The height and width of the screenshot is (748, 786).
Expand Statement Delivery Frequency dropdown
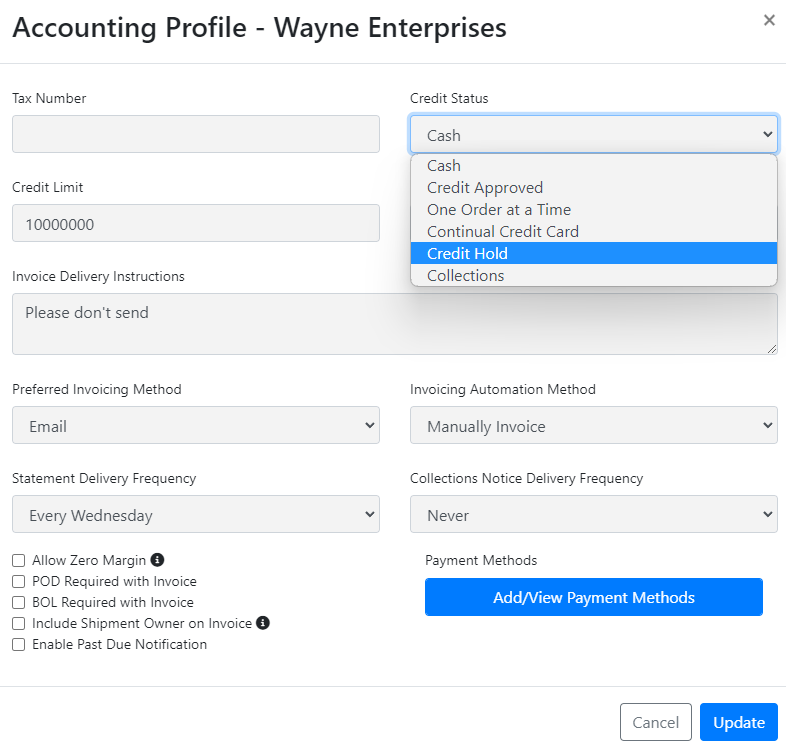pyautogui.click(x=196, y=514)
